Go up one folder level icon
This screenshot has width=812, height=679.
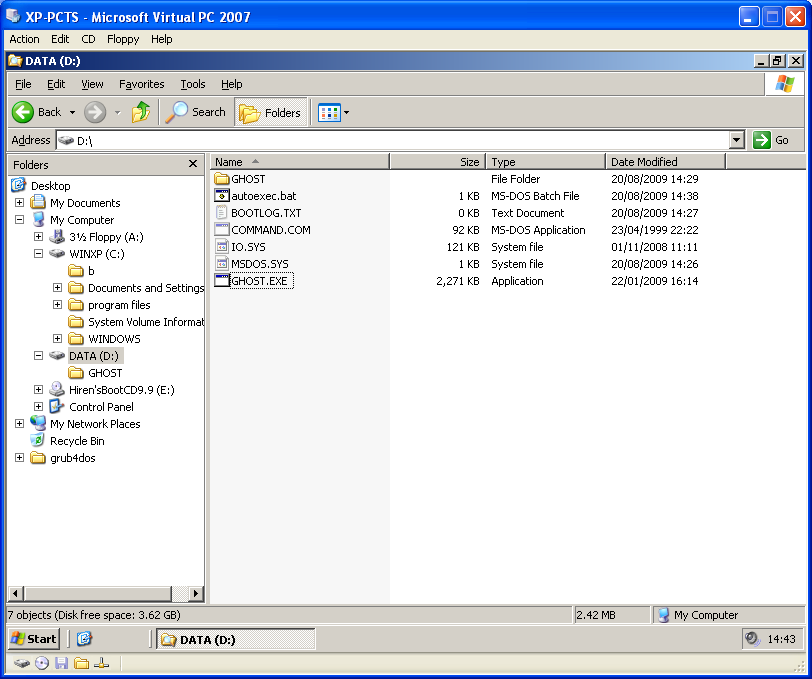141,112
